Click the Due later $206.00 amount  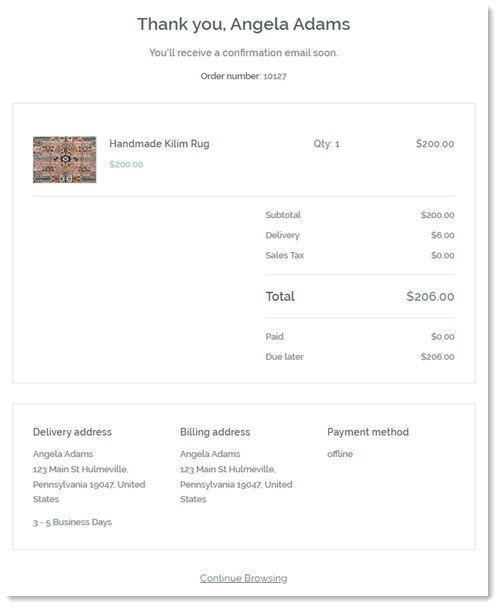point(438,356)
